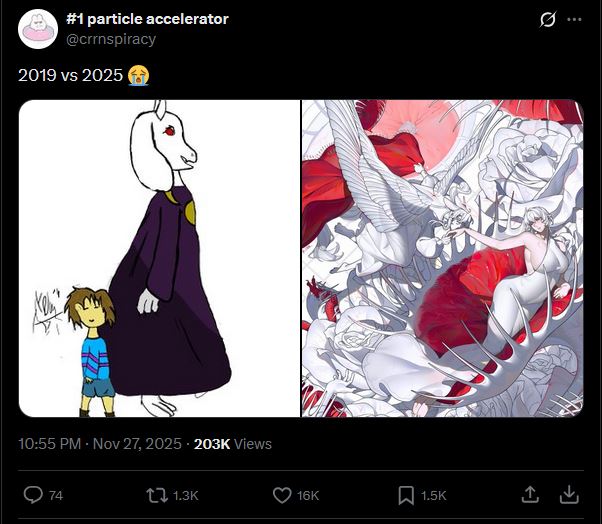Screen dimensions: 602x524
Task: Click the Nov 27, 2025 date
Action: coord(137,444)
